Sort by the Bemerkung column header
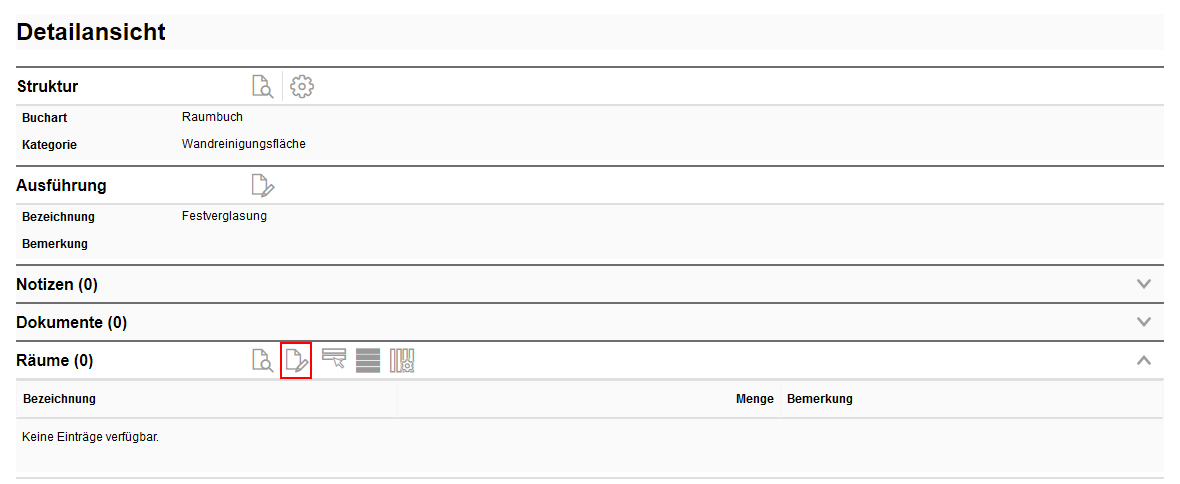The image size is (1180, 484). click(820, 399)
